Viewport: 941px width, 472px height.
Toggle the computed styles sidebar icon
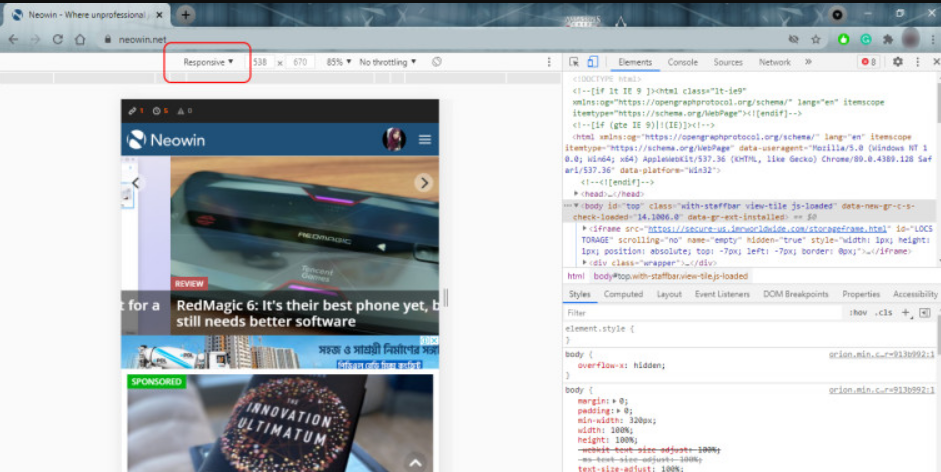924,312
